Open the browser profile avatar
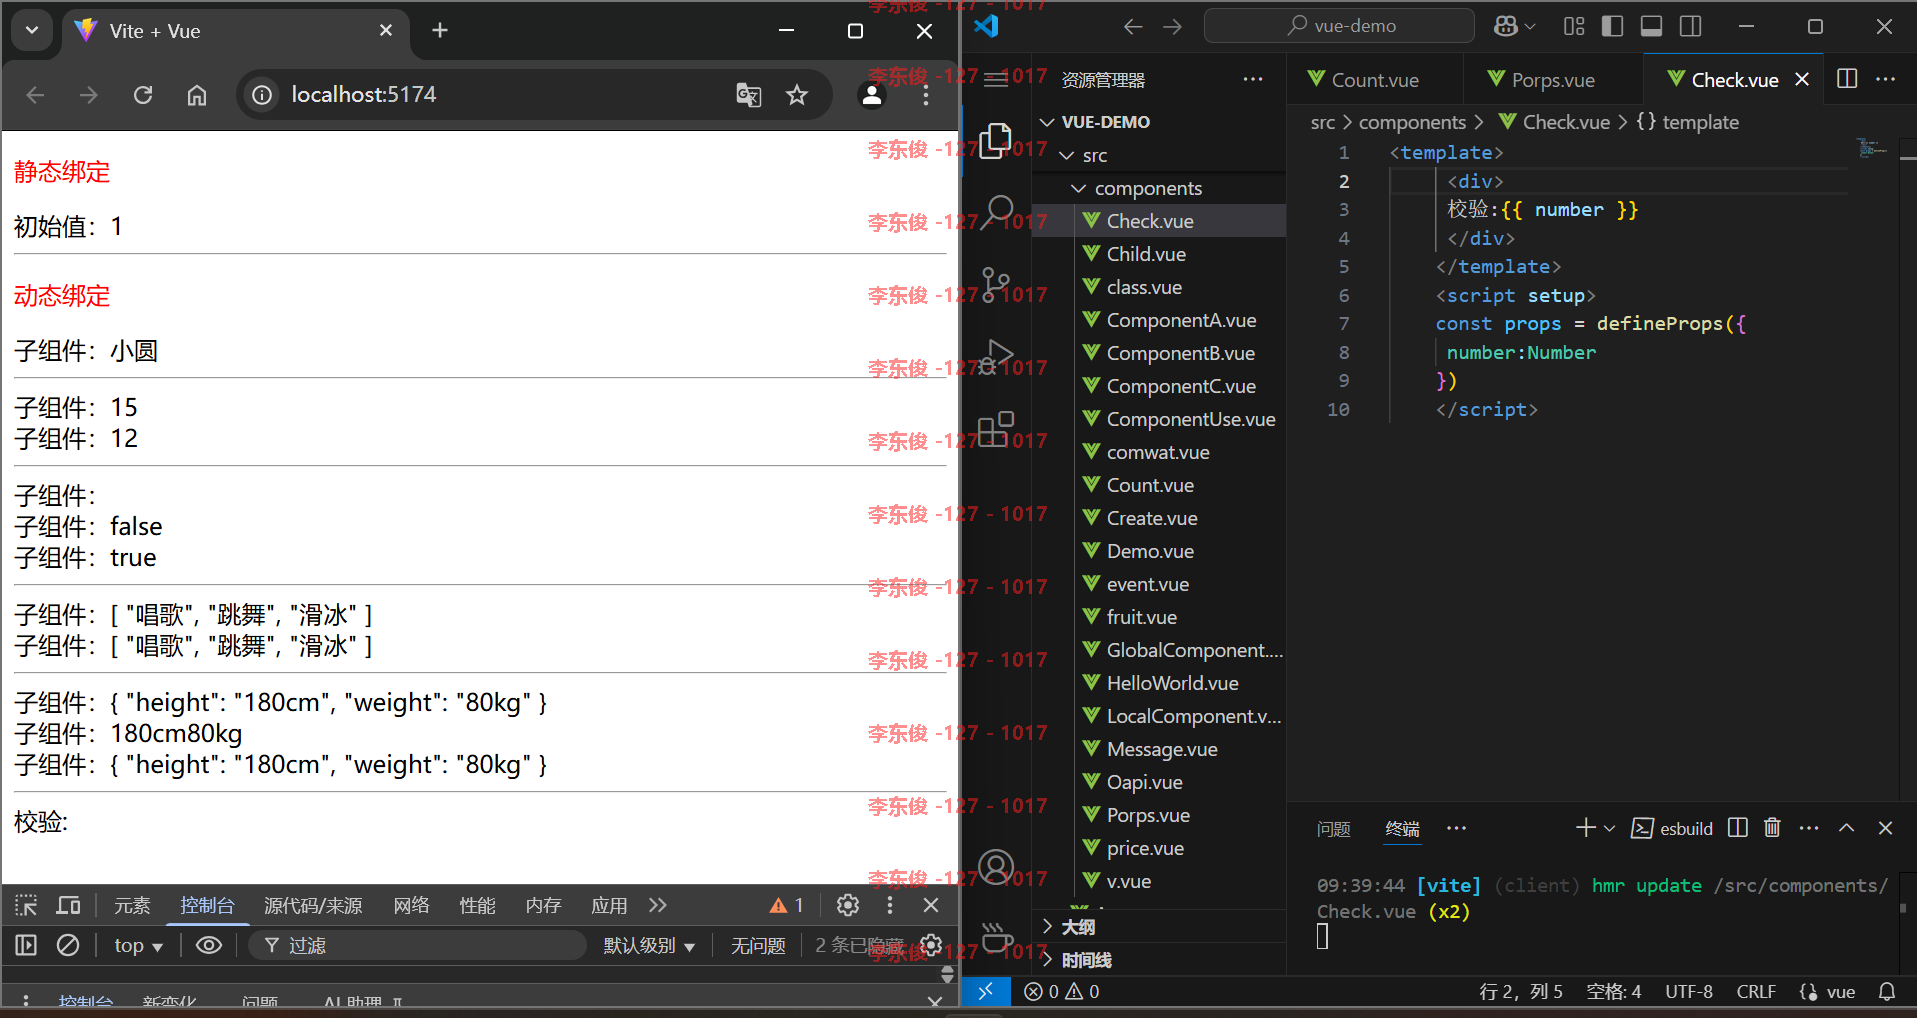Screen dimensions: 1917x1018 (872, 95)
